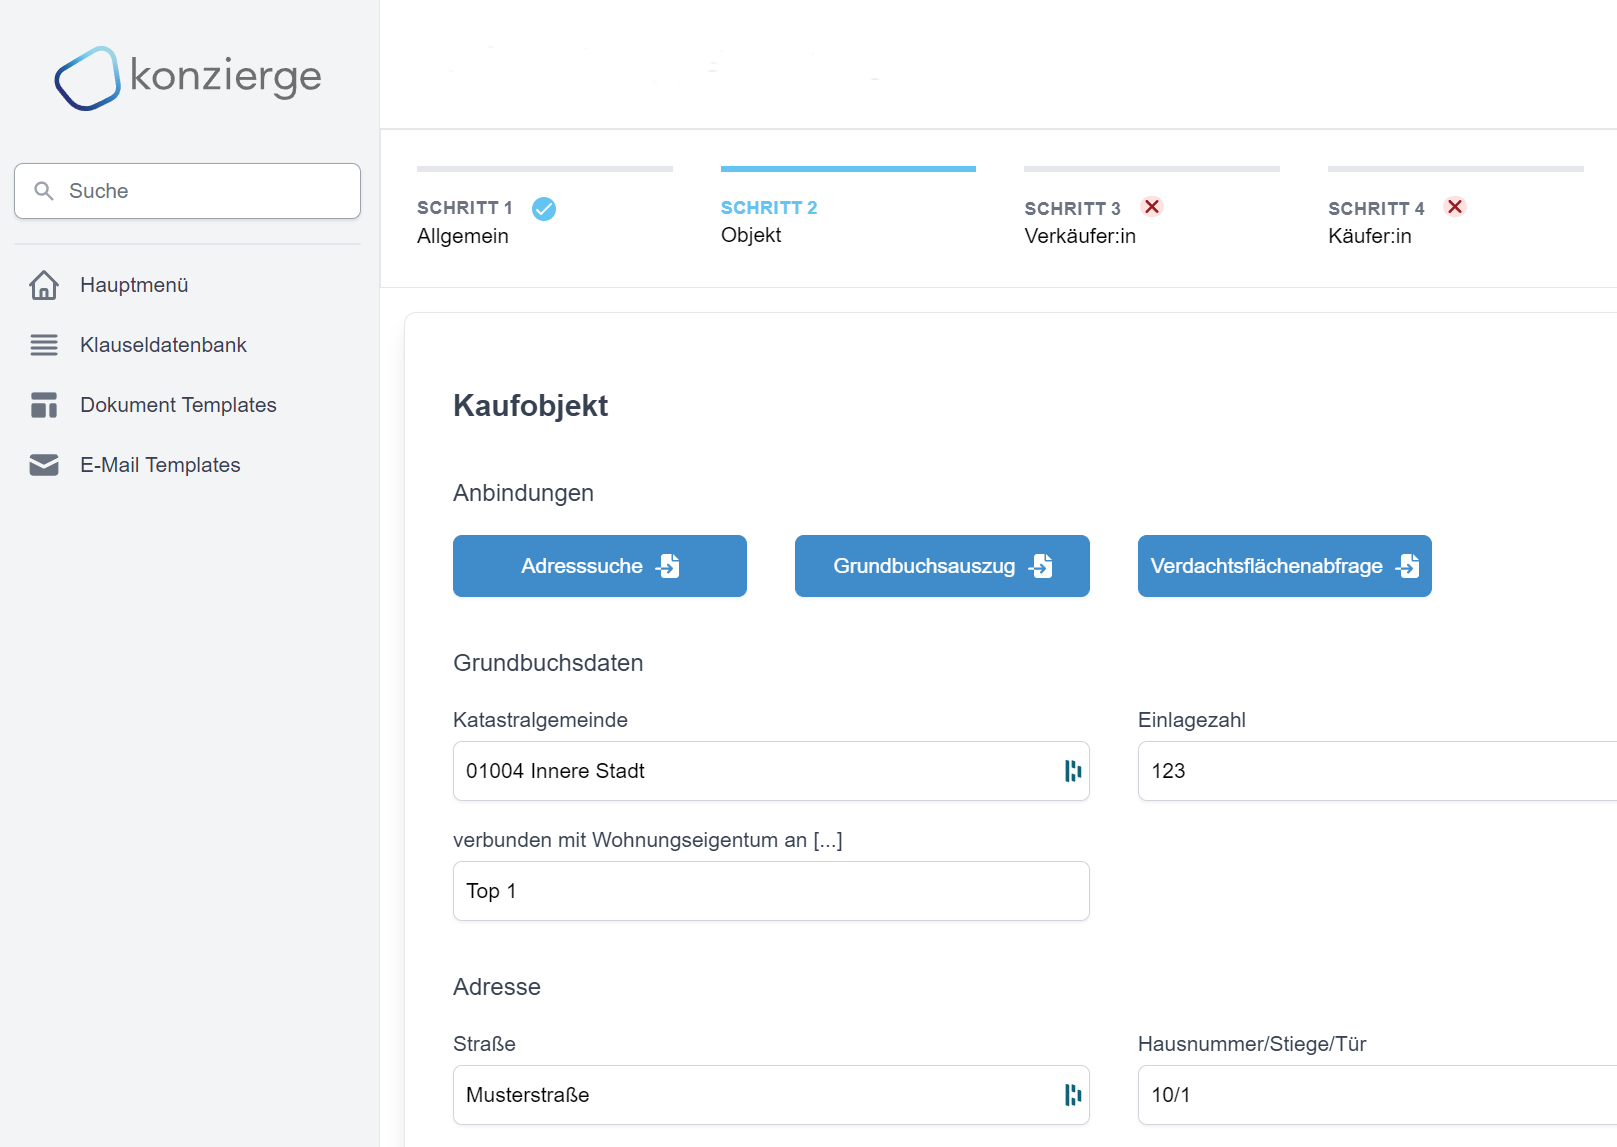Viewport: 1617px width, 1147px height.
Task: Click the E-Mail Templates envelope icon
Action: [x=44, y=465]
